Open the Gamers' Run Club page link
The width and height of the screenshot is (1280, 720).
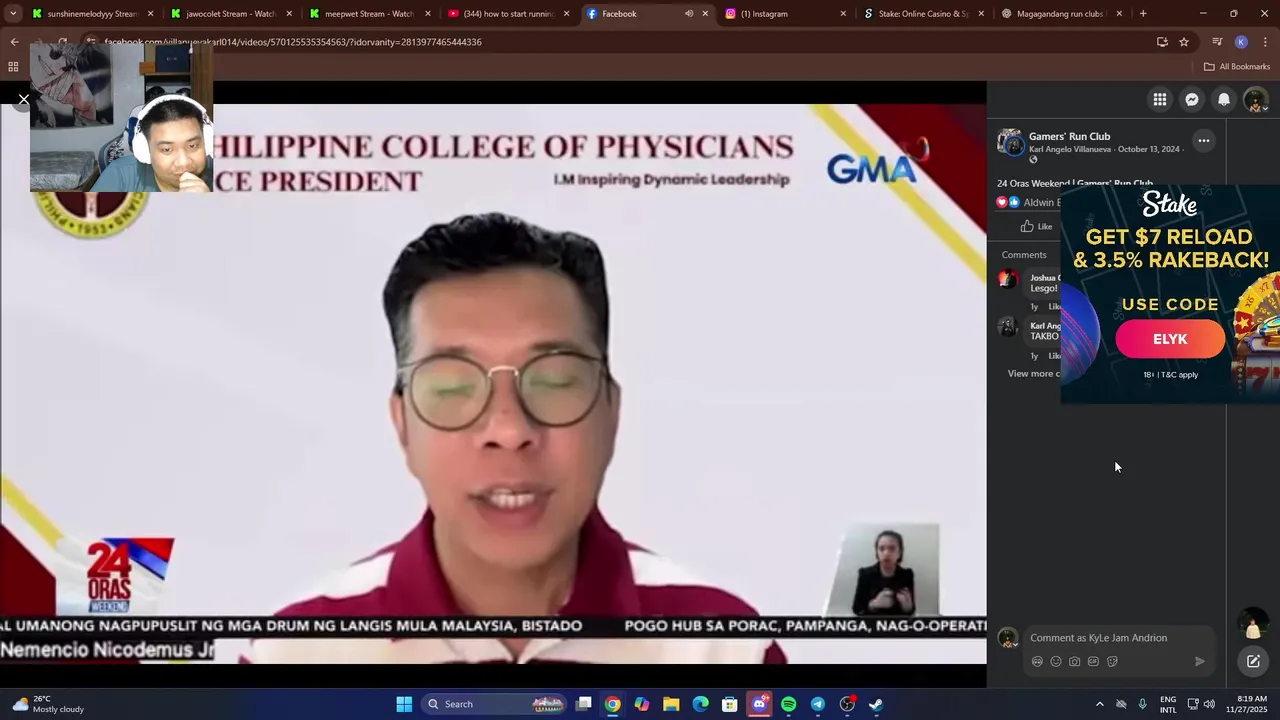pos(1069,136)
